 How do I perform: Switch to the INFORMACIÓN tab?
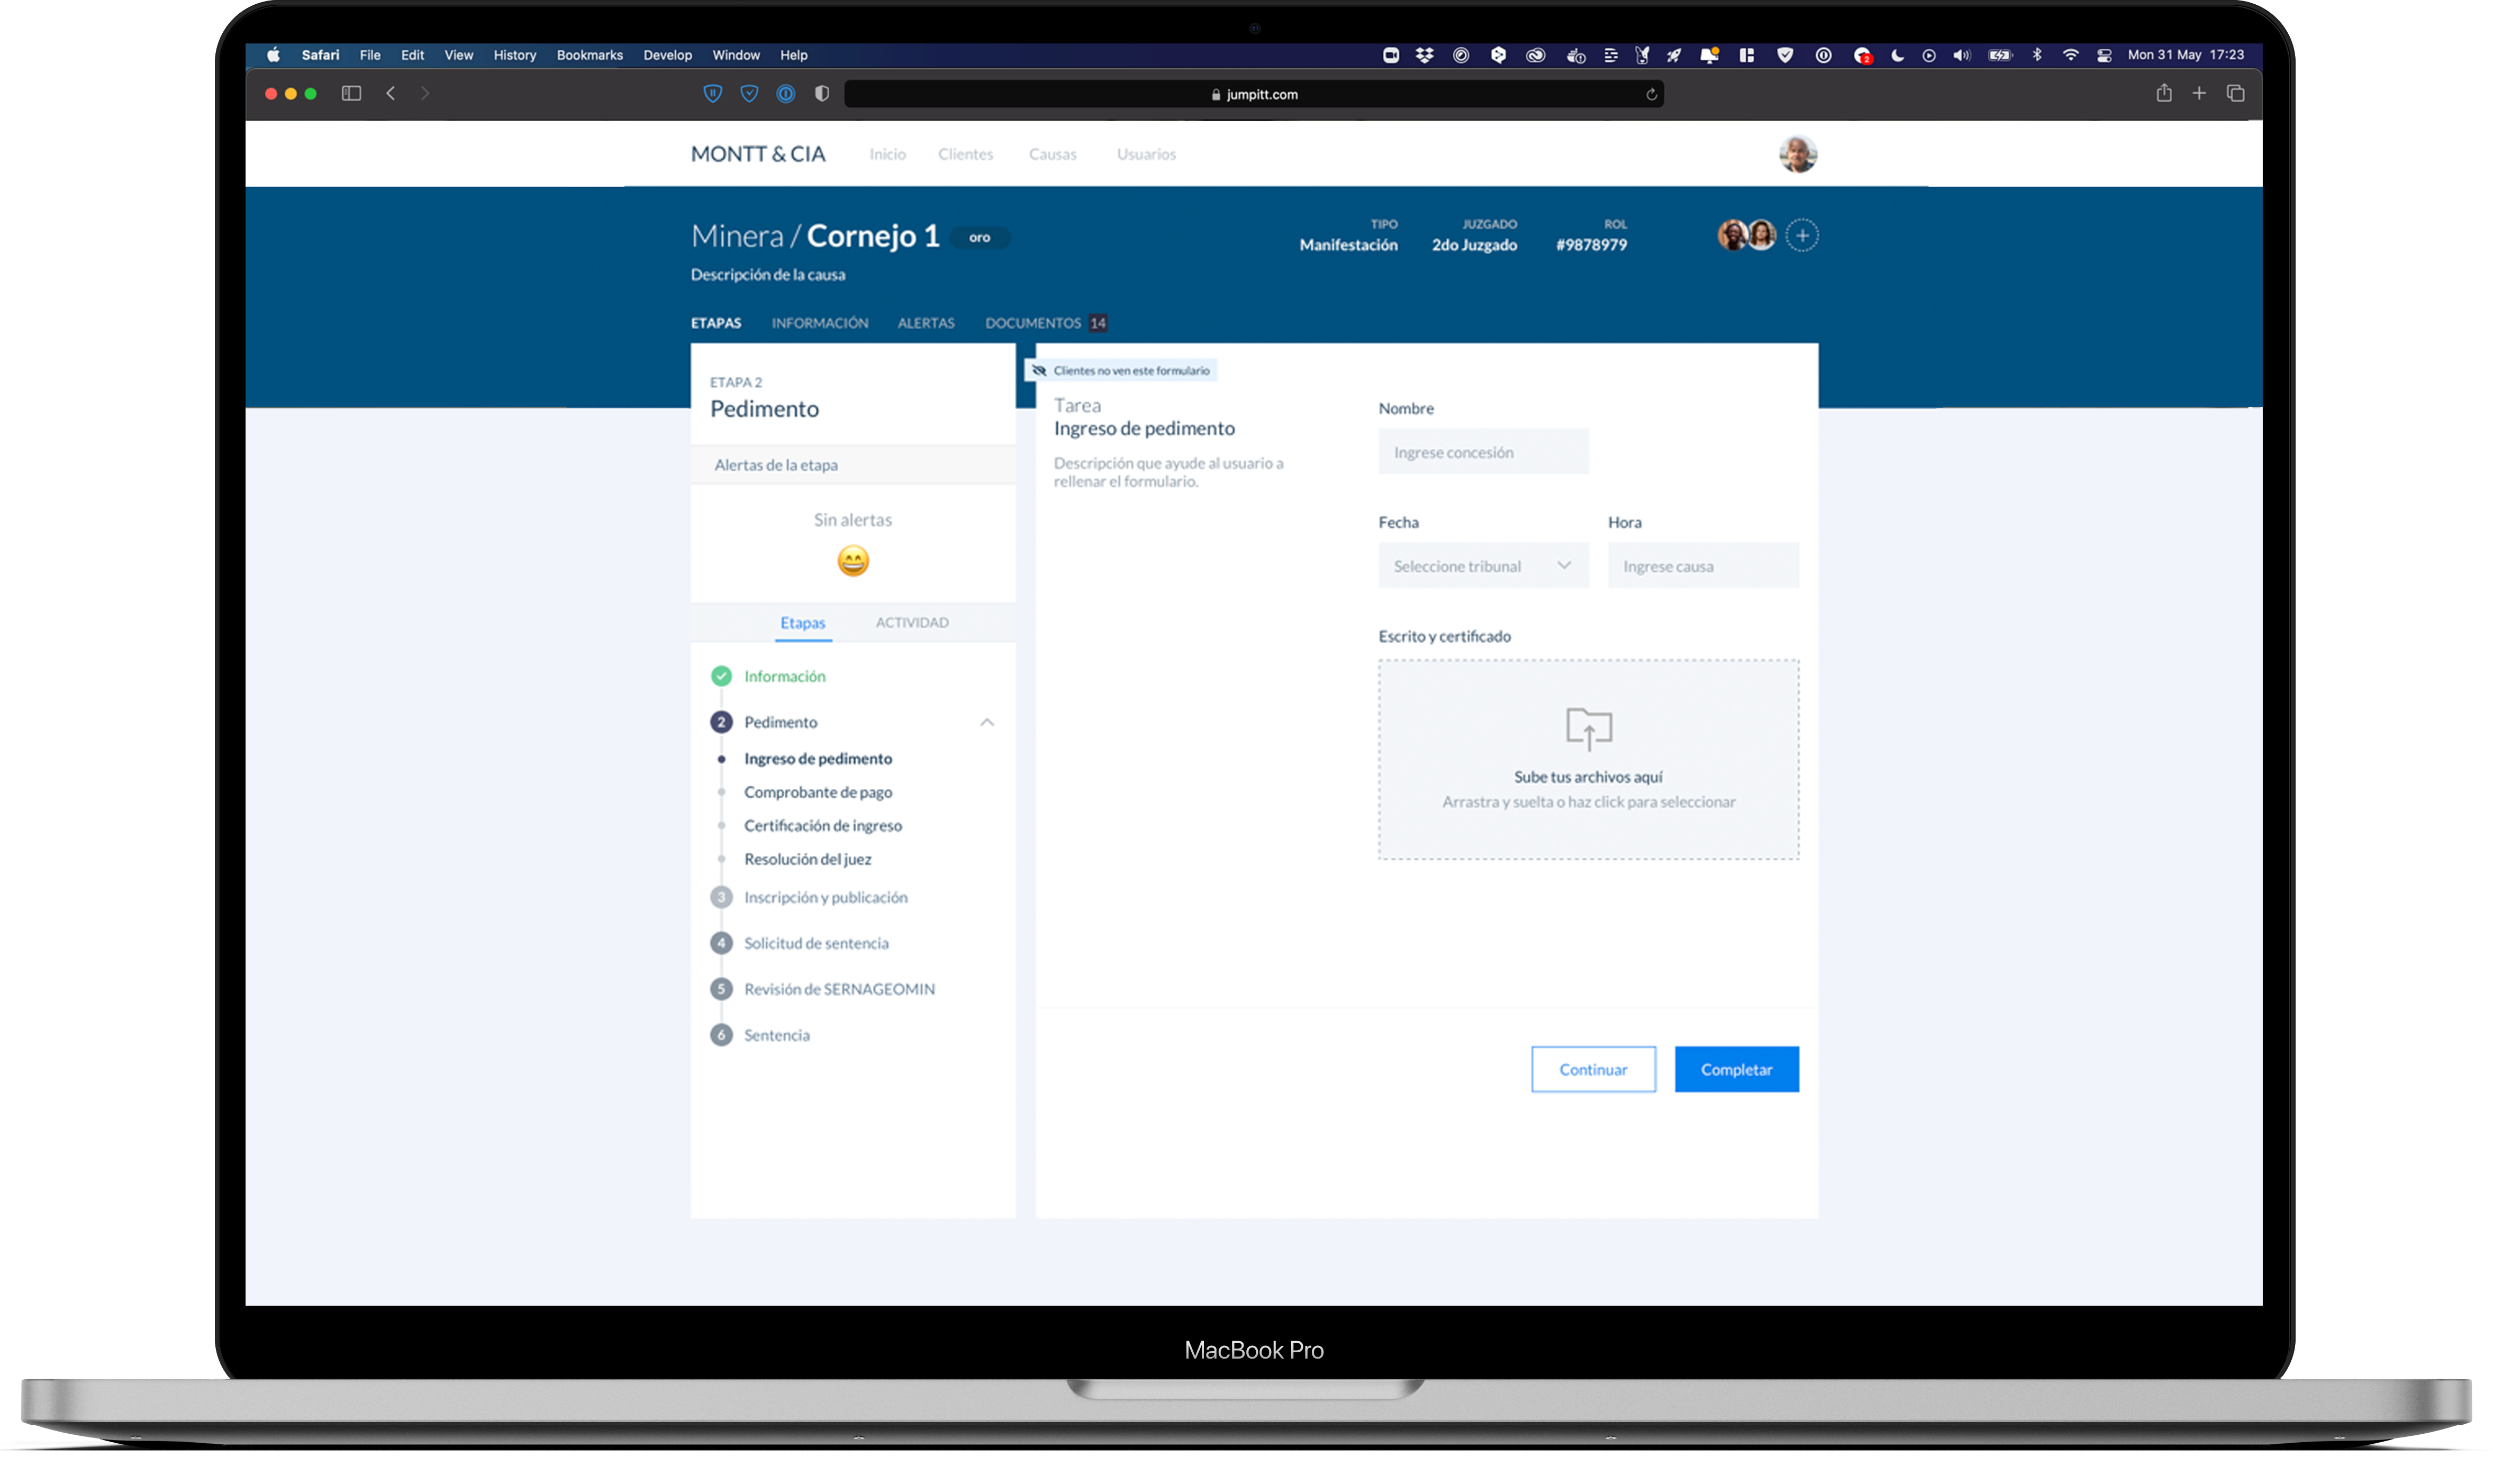(819, 323)
